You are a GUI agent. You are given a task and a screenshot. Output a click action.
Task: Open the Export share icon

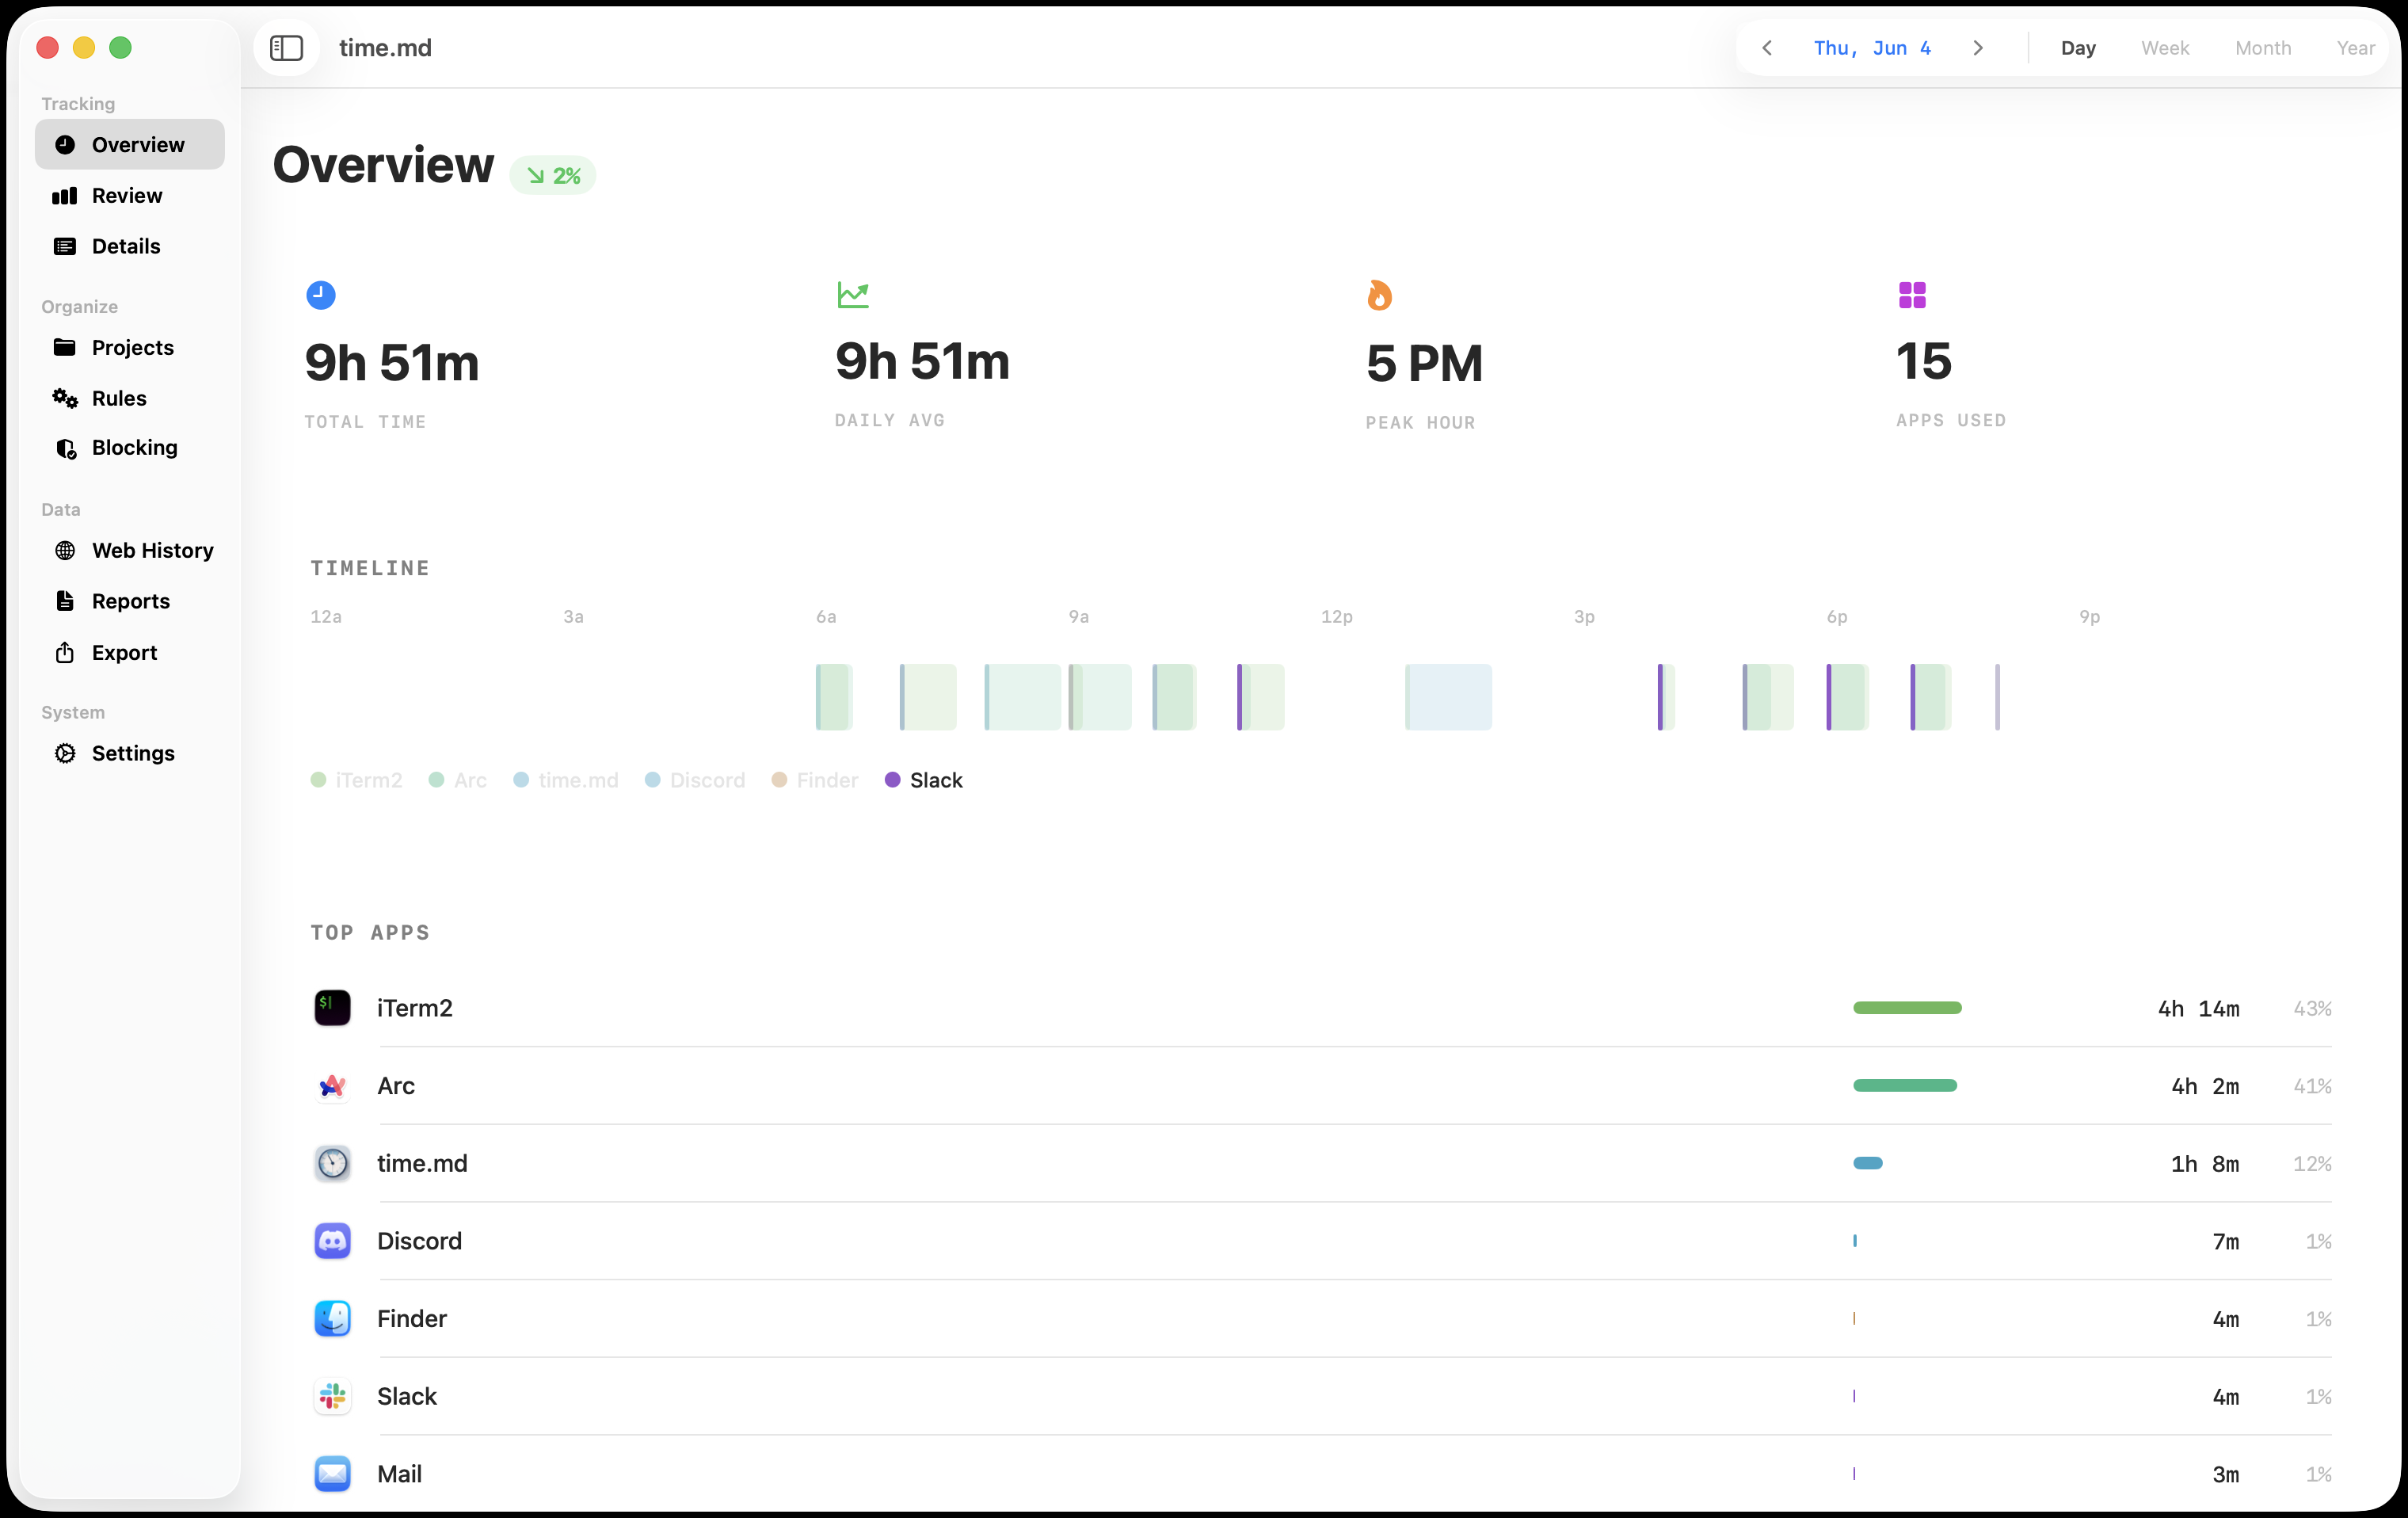click(65, 653)
